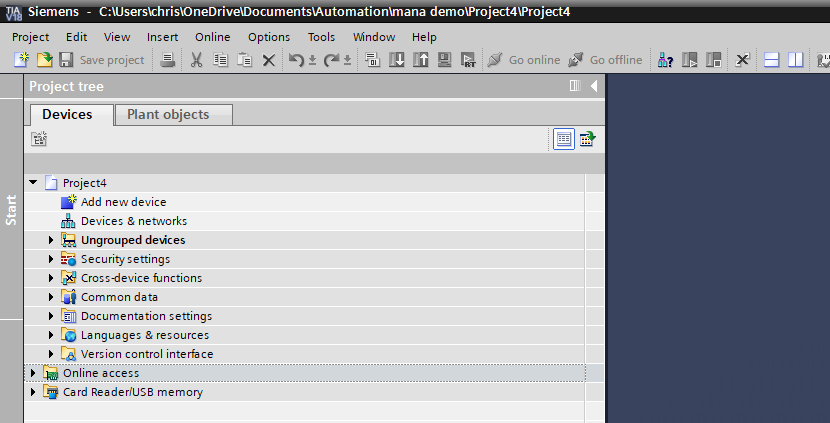This screenshot has width=830, height=423.
Task: Expand the Online access node
Action: [x=33, y=373]
